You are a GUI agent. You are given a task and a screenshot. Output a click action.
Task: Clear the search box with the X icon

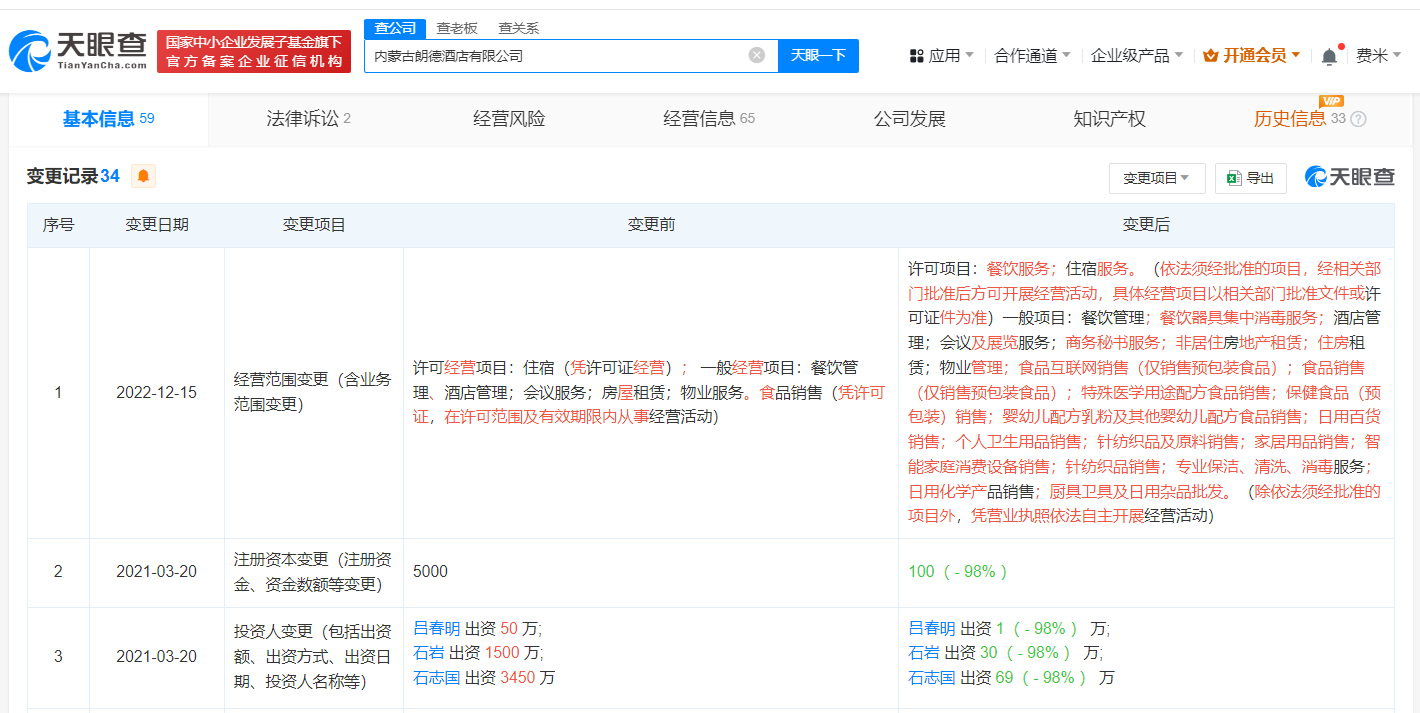tap(757, 55)
